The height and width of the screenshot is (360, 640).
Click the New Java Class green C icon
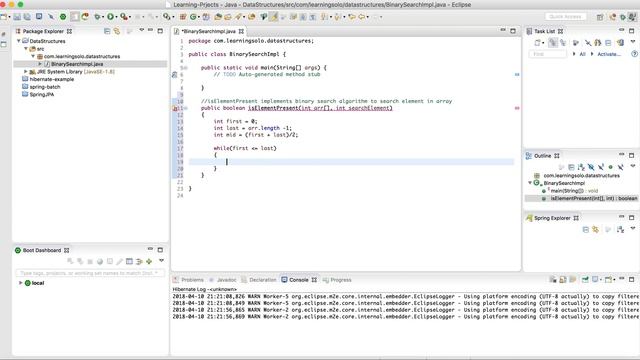tap(193, 17)
